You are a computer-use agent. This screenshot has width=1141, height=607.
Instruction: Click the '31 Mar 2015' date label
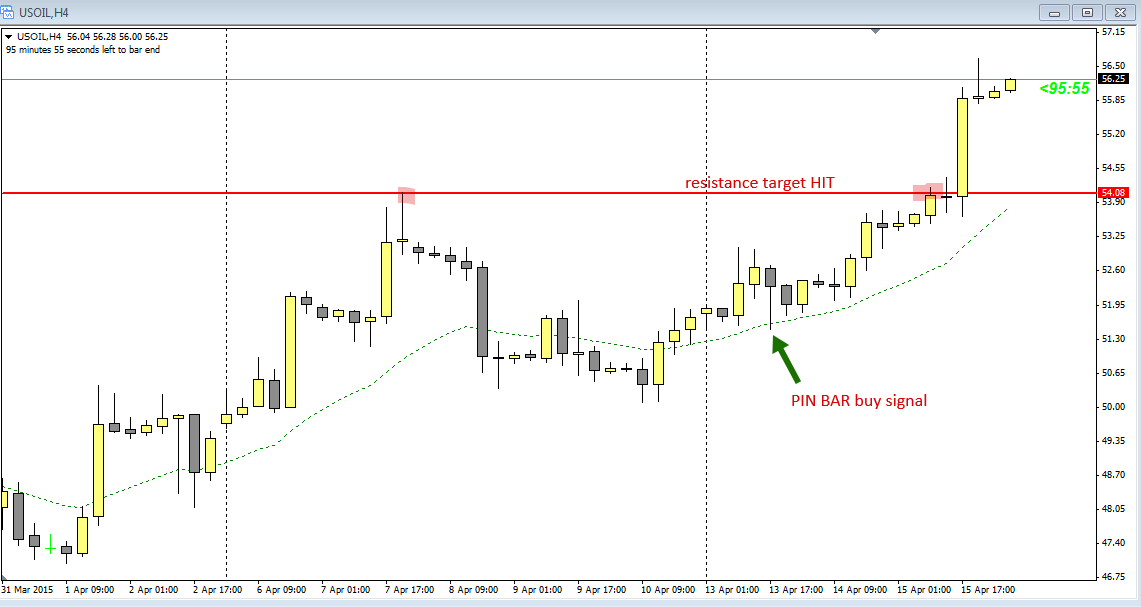click(x=28, y=590)
